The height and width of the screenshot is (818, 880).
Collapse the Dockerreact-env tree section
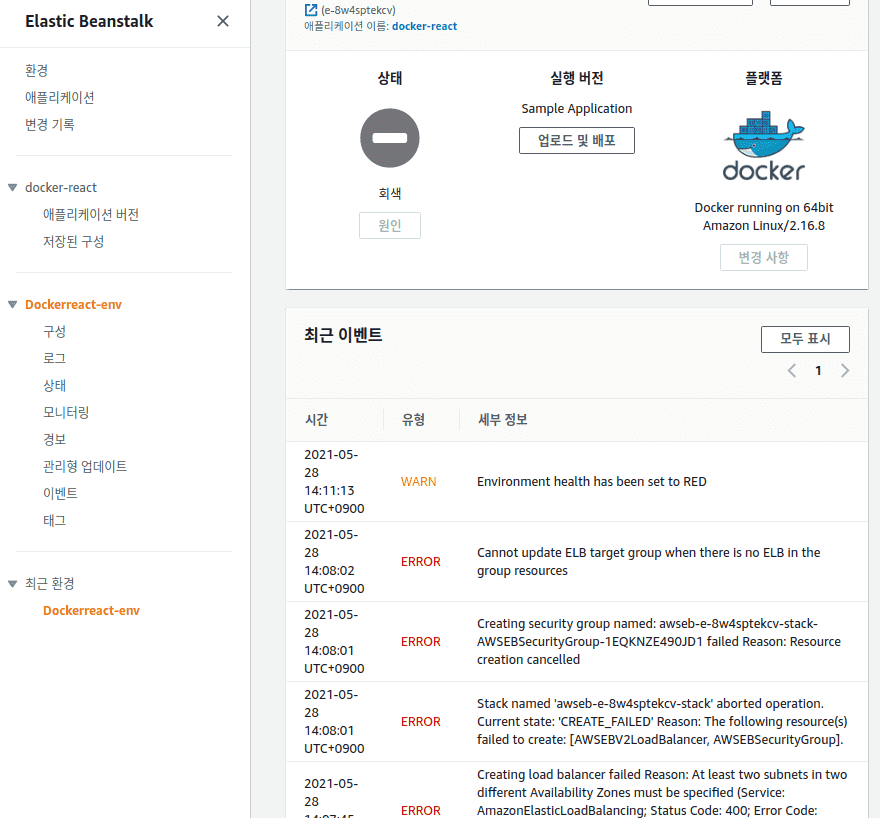click(x=12, y=305)
